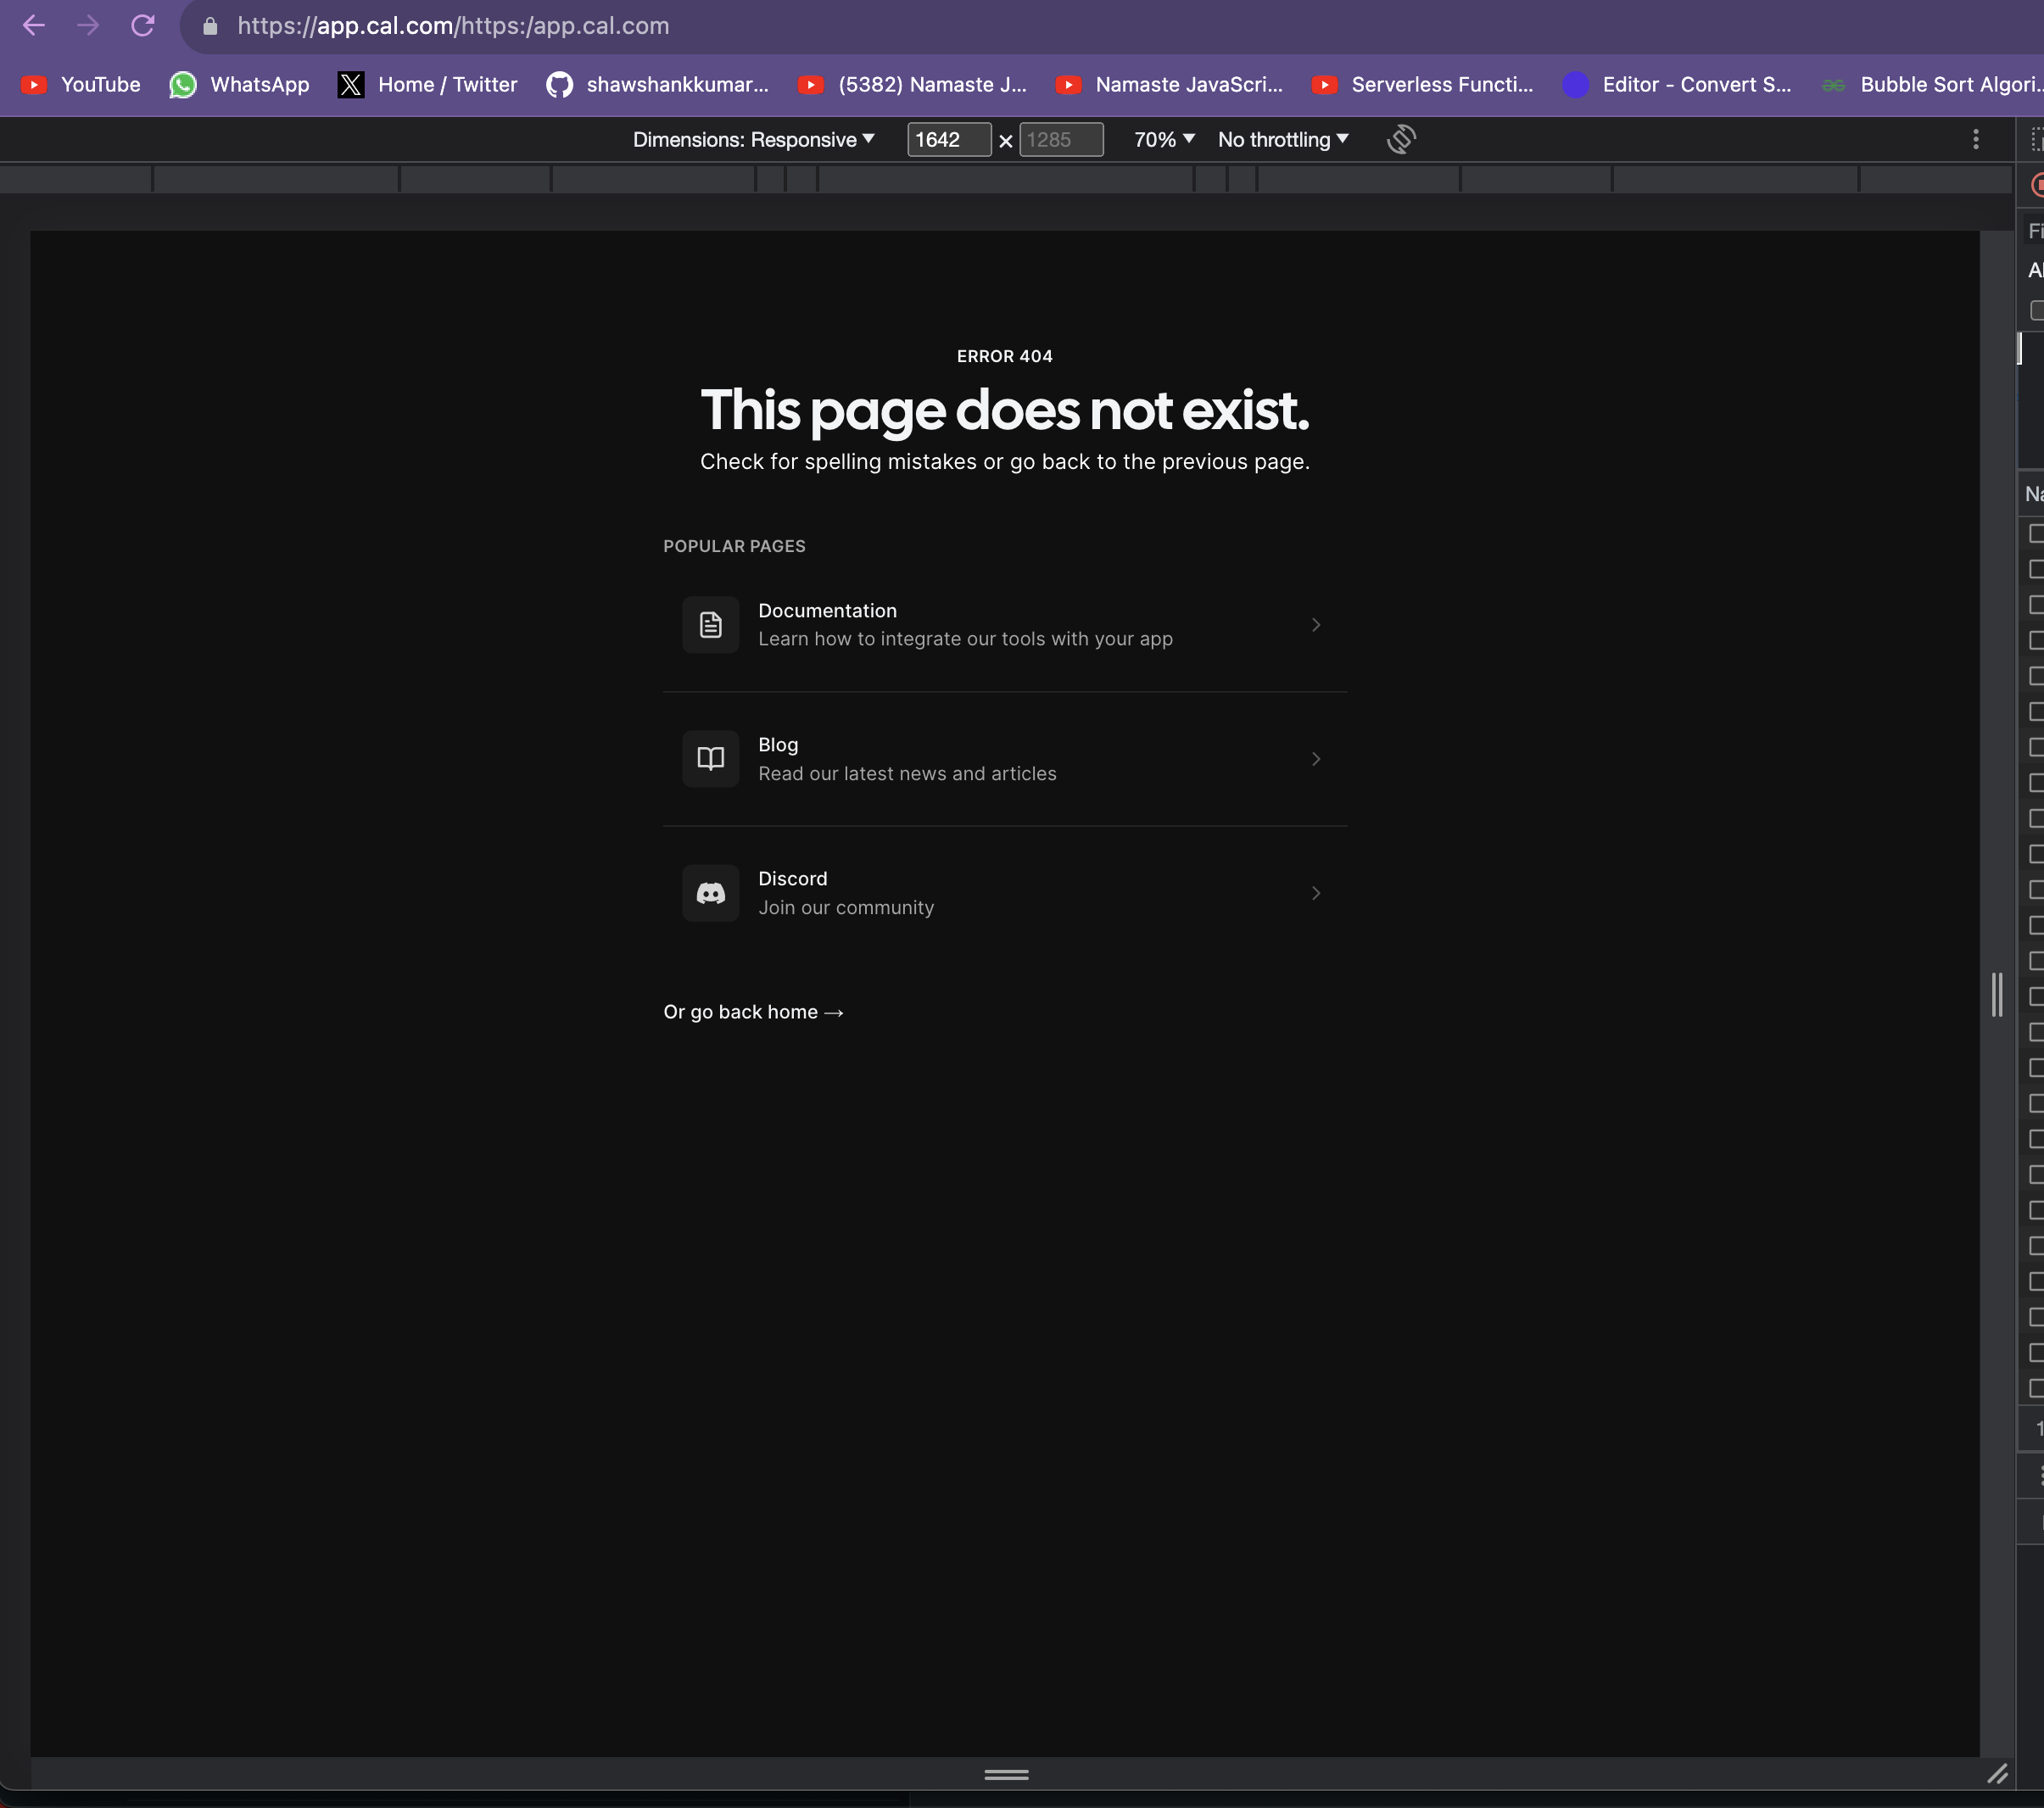Open the YouTube bookmark

click(x=79, y=84)
